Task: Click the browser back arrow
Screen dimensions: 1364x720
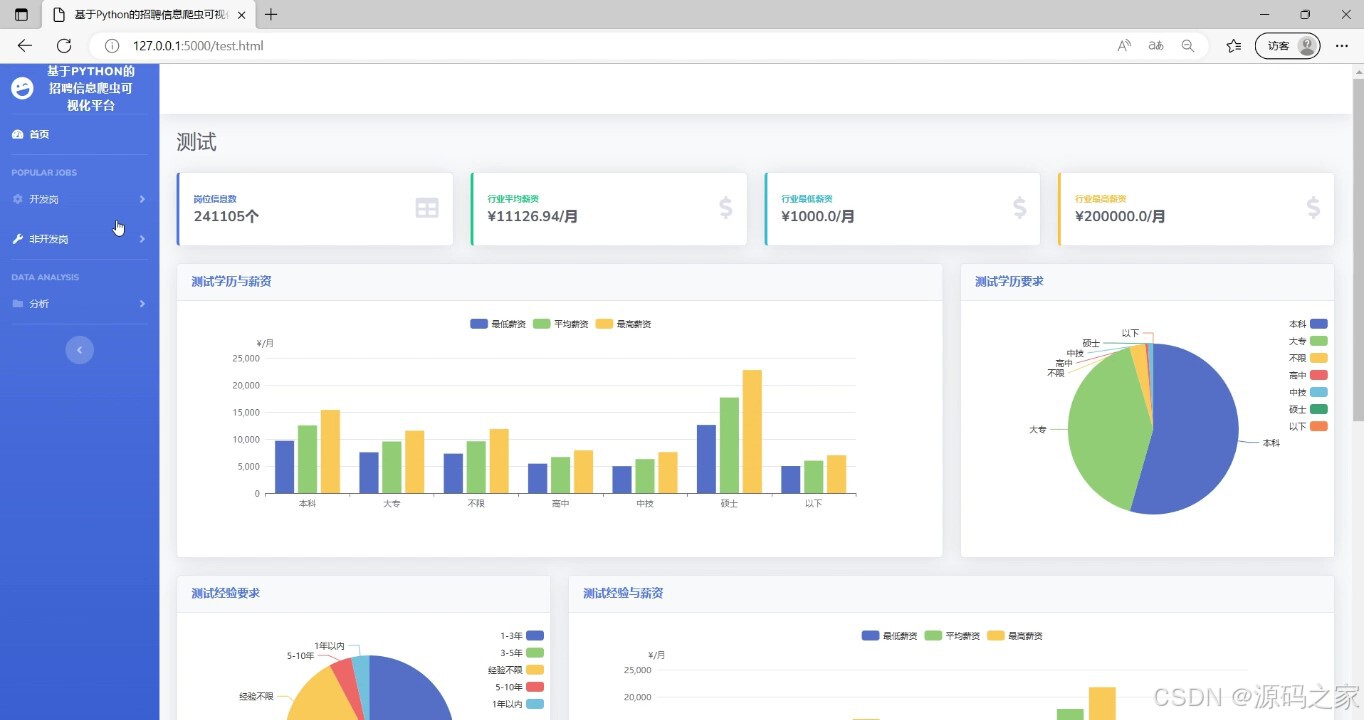Action: pos(25,46)
